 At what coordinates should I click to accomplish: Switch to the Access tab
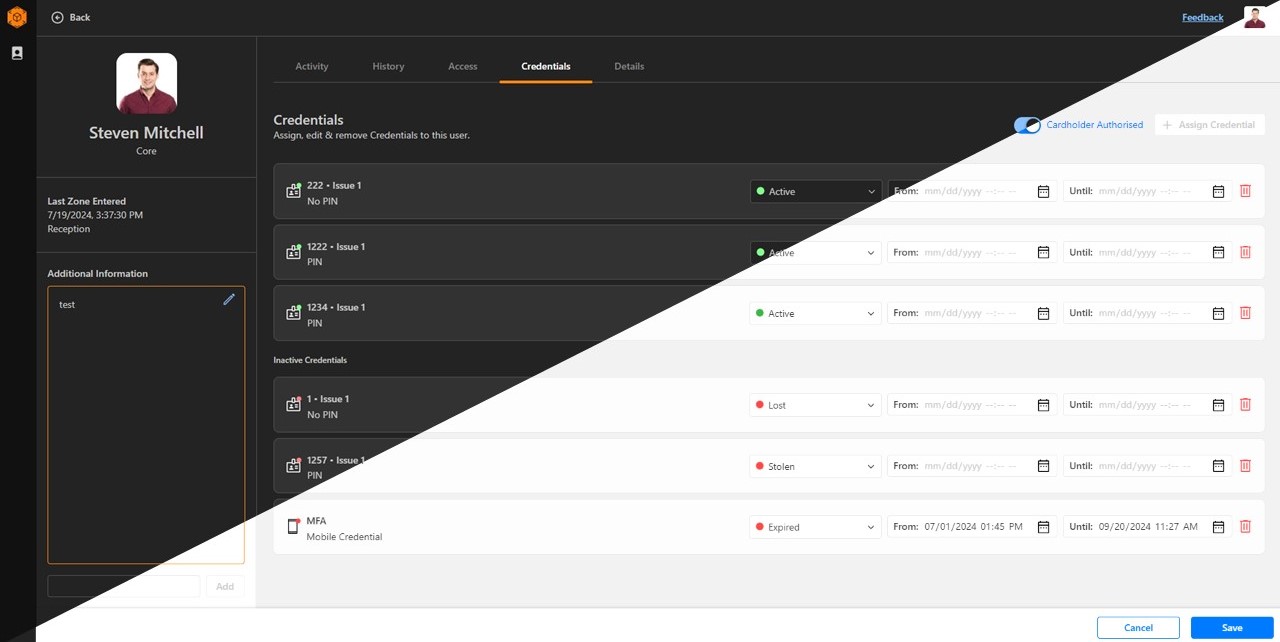[462, 66]
